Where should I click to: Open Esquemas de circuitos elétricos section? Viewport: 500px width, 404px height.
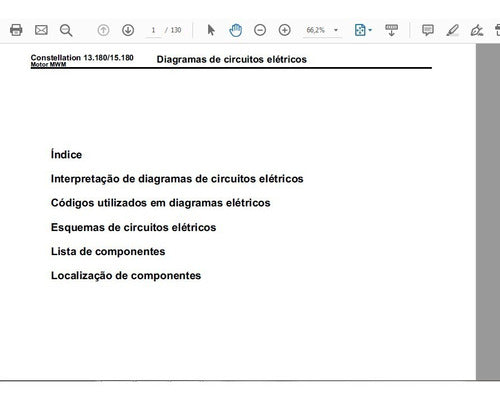pos(133,227)
